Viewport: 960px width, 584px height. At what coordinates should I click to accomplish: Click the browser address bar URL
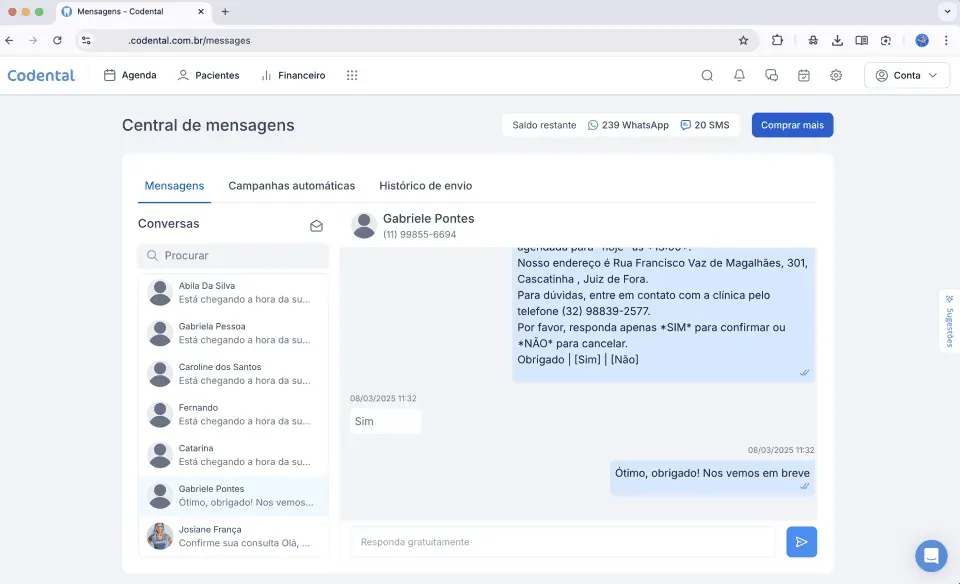189,40
